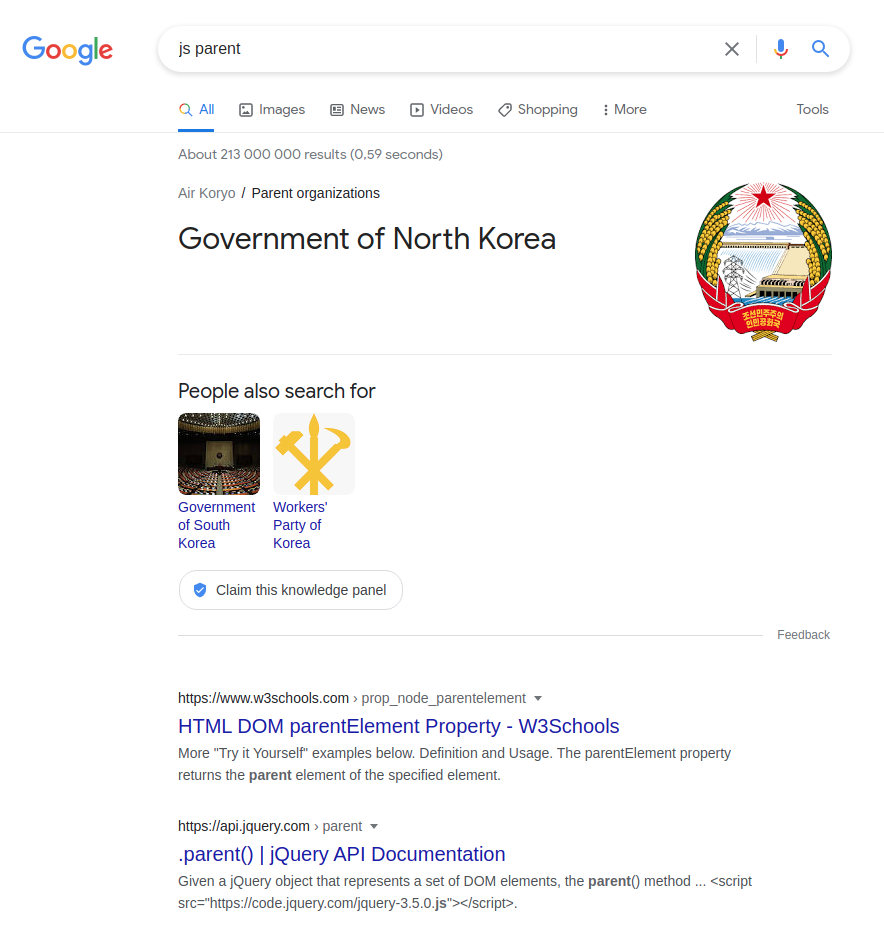This screenshot has height=926, width=884.
Task: Start voice search with microphone icon
Action: click(781, 49)
